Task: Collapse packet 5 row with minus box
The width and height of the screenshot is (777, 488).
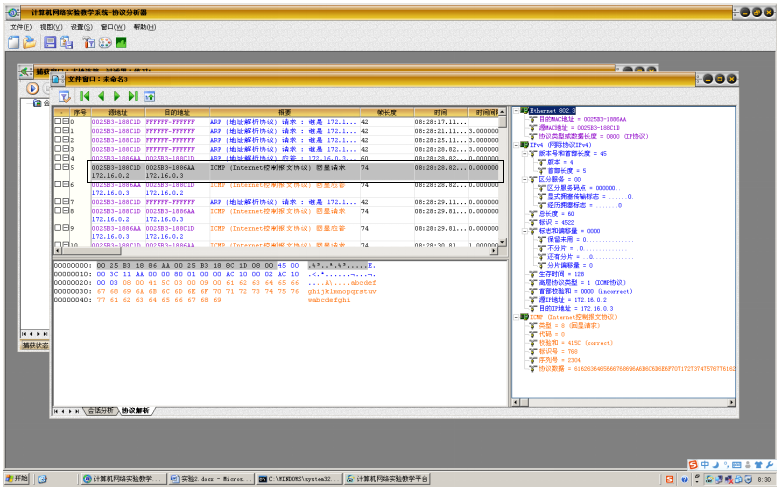Action: tap(65, 167)
